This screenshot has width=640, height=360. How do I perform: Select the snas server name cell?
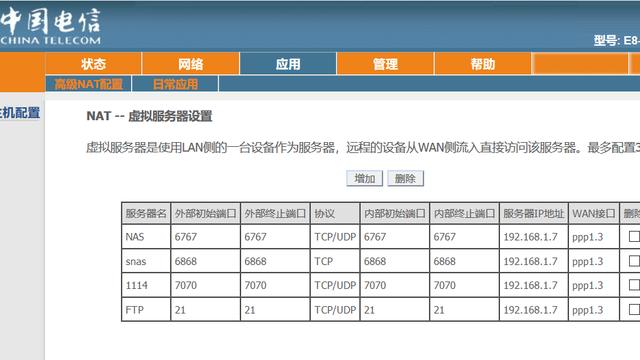pyautogui.click(x=146, y=261)
